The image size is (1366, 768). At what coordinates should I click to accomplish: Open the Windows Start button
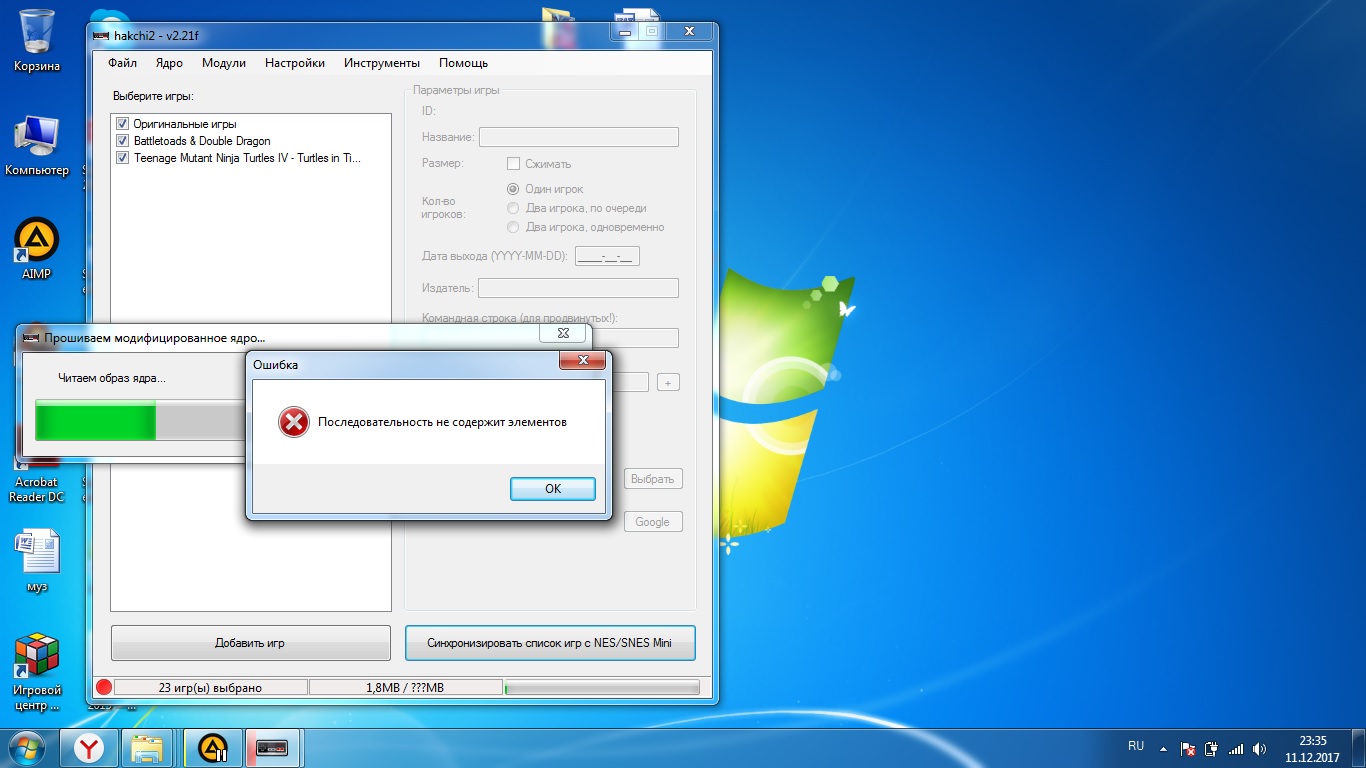click(x=27, y=747)
